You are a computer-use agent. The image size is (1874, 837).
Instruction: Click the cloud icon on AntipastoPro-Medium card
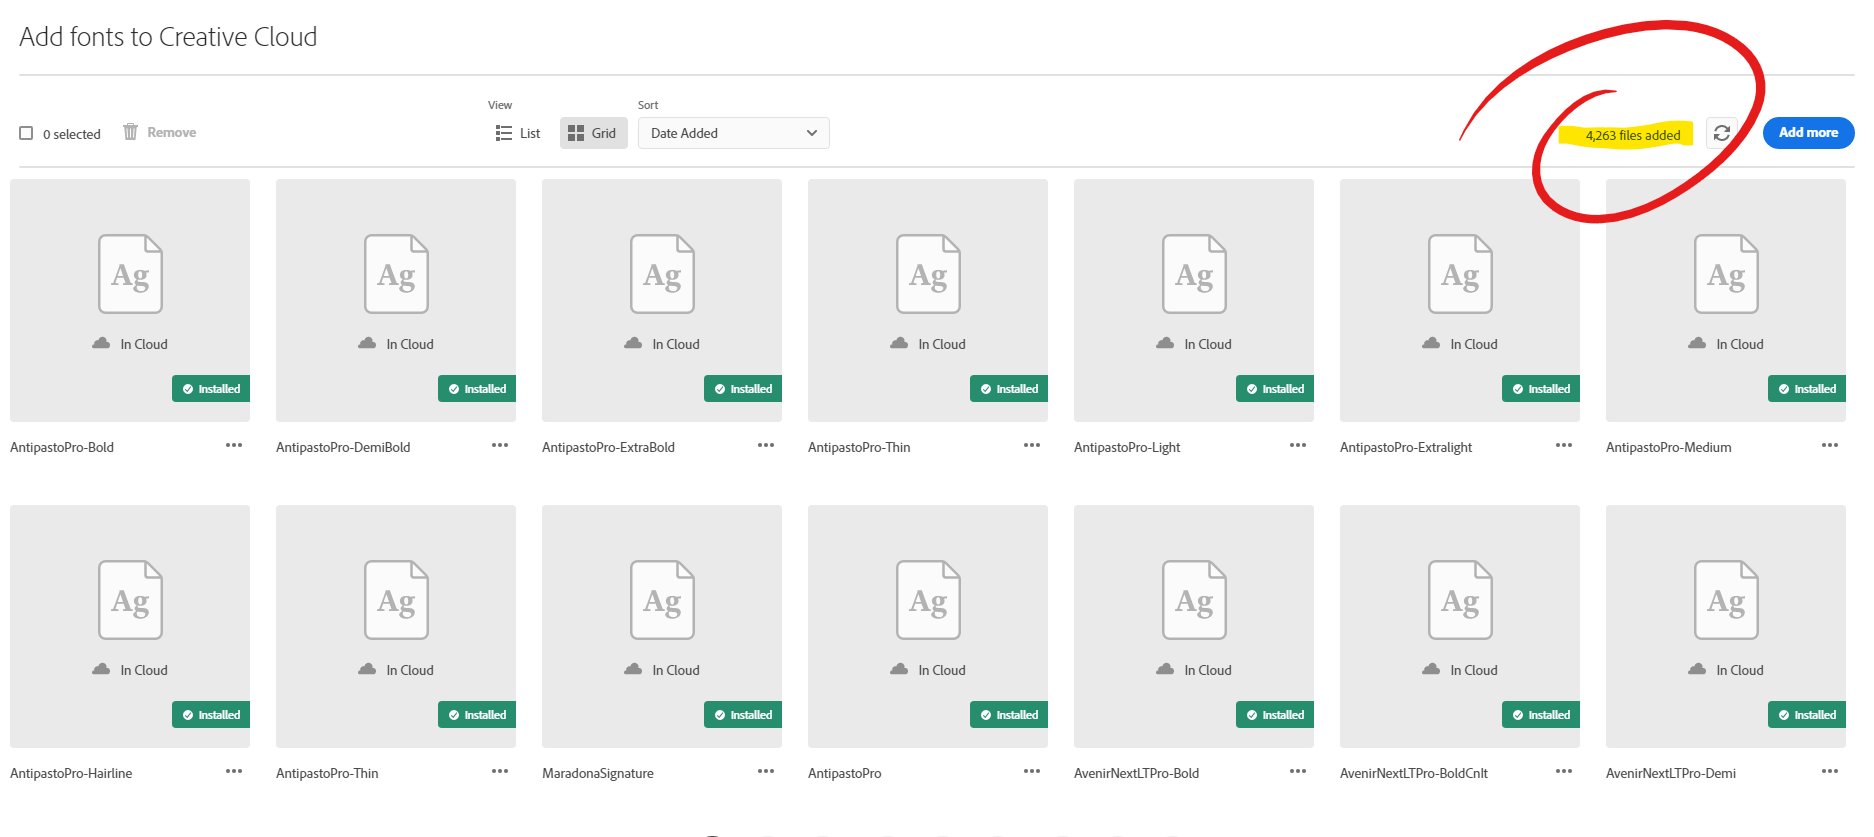coord(1697,343)
